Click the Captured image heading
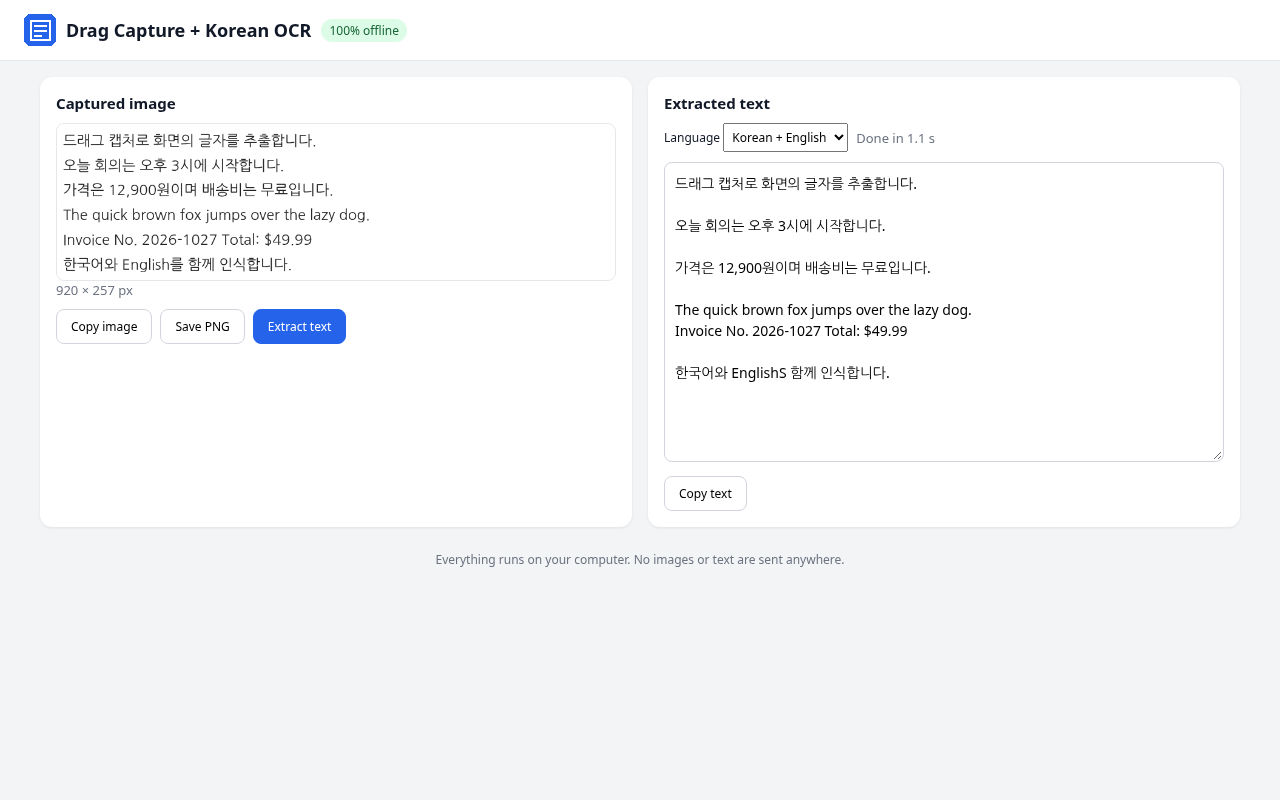The height and width of the screenshot is (800, 1280). pyautogui.click(x=116, y=104)
